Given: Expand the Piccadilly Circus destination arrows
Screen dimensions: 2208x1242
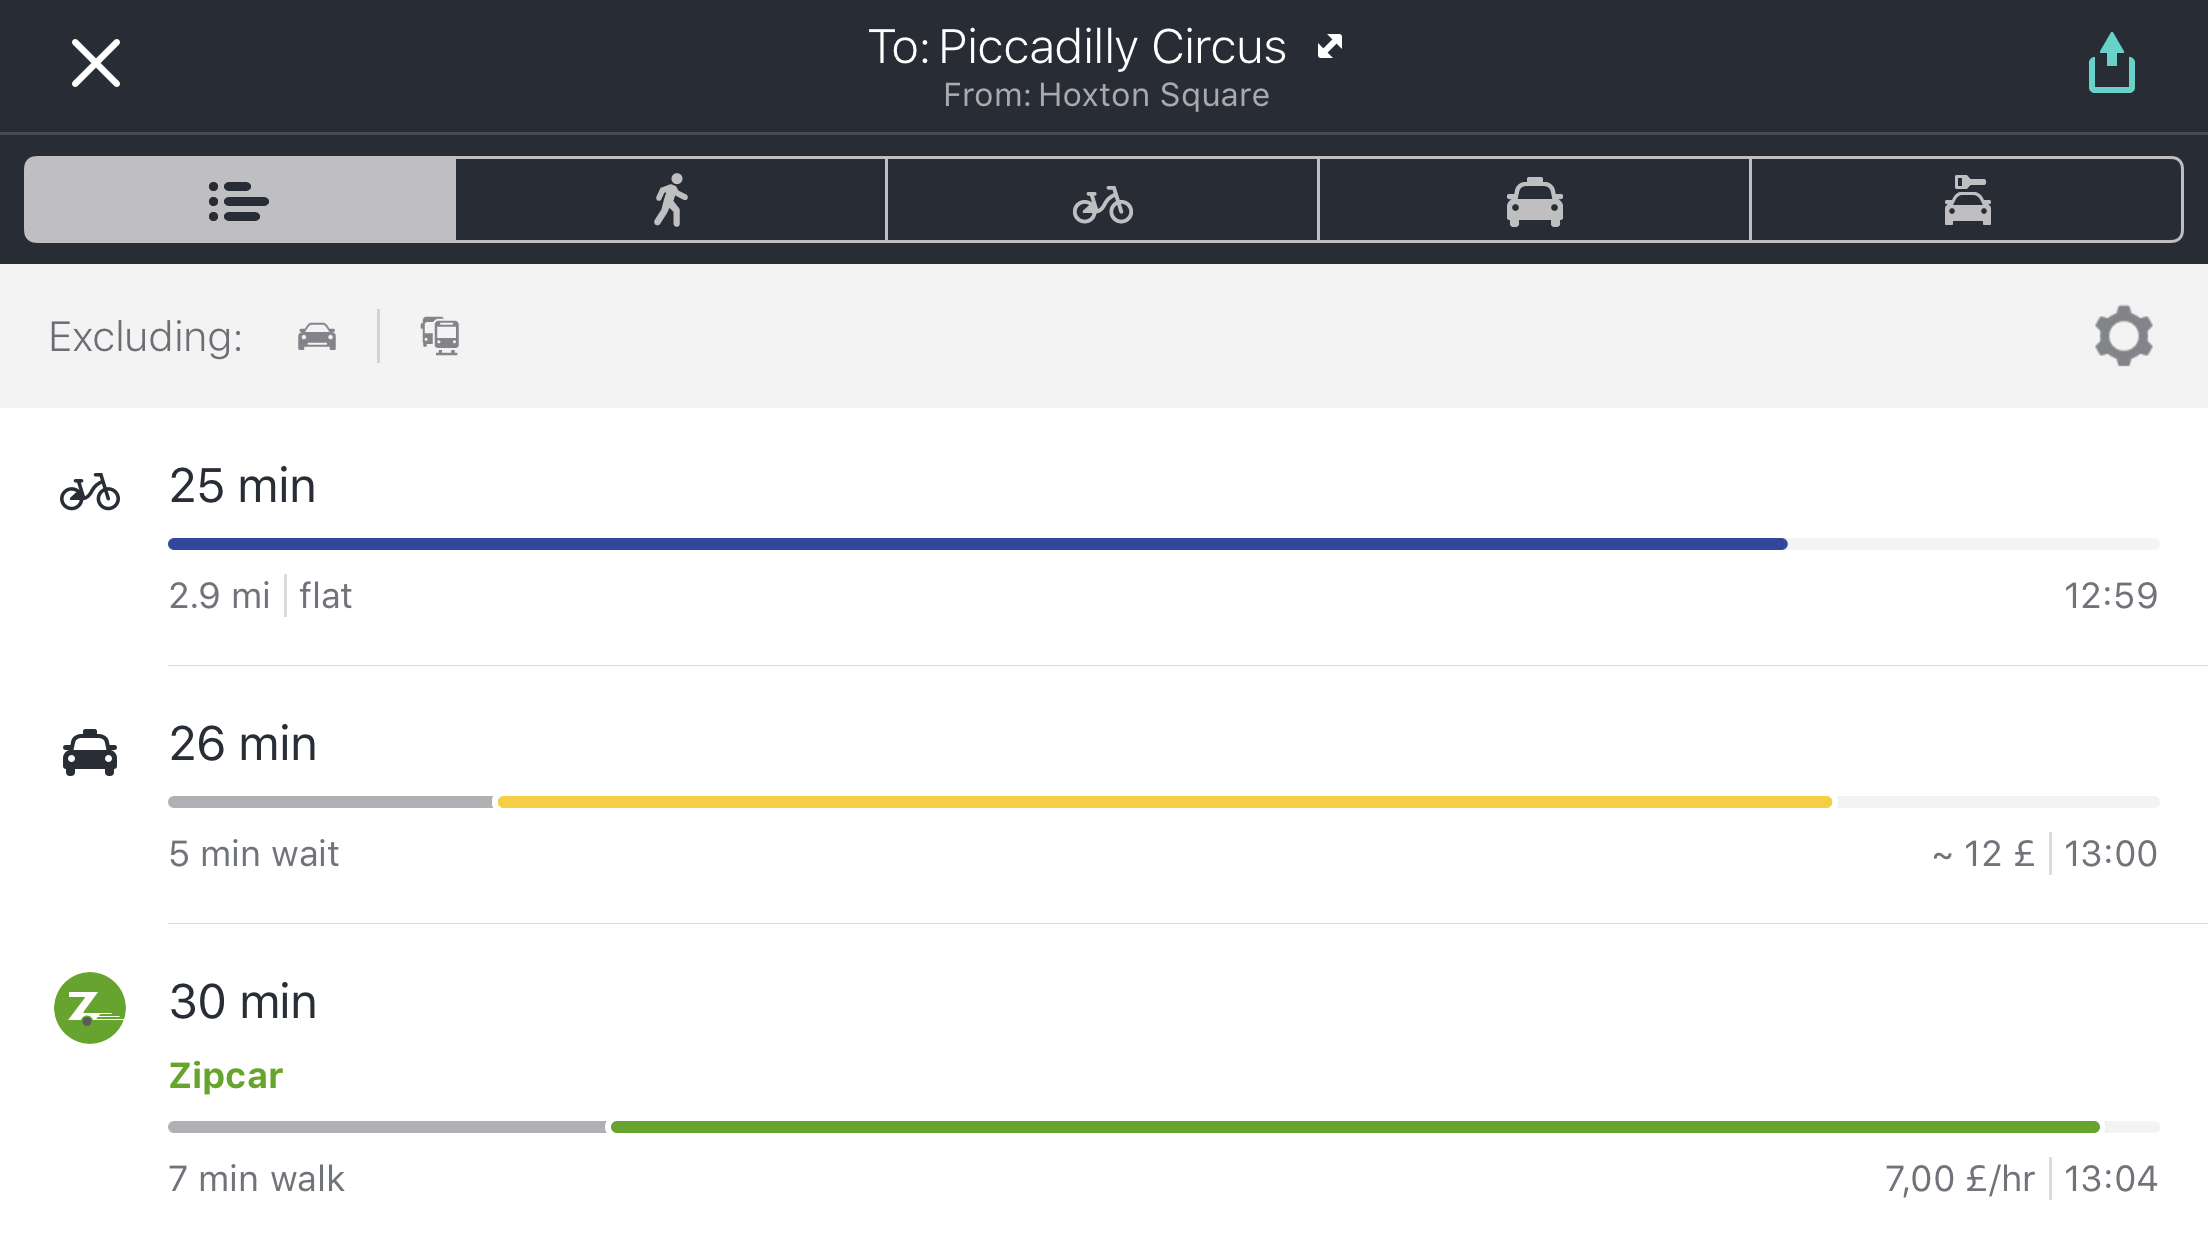Looking at the screenshot, I should tap(1330, 46).
